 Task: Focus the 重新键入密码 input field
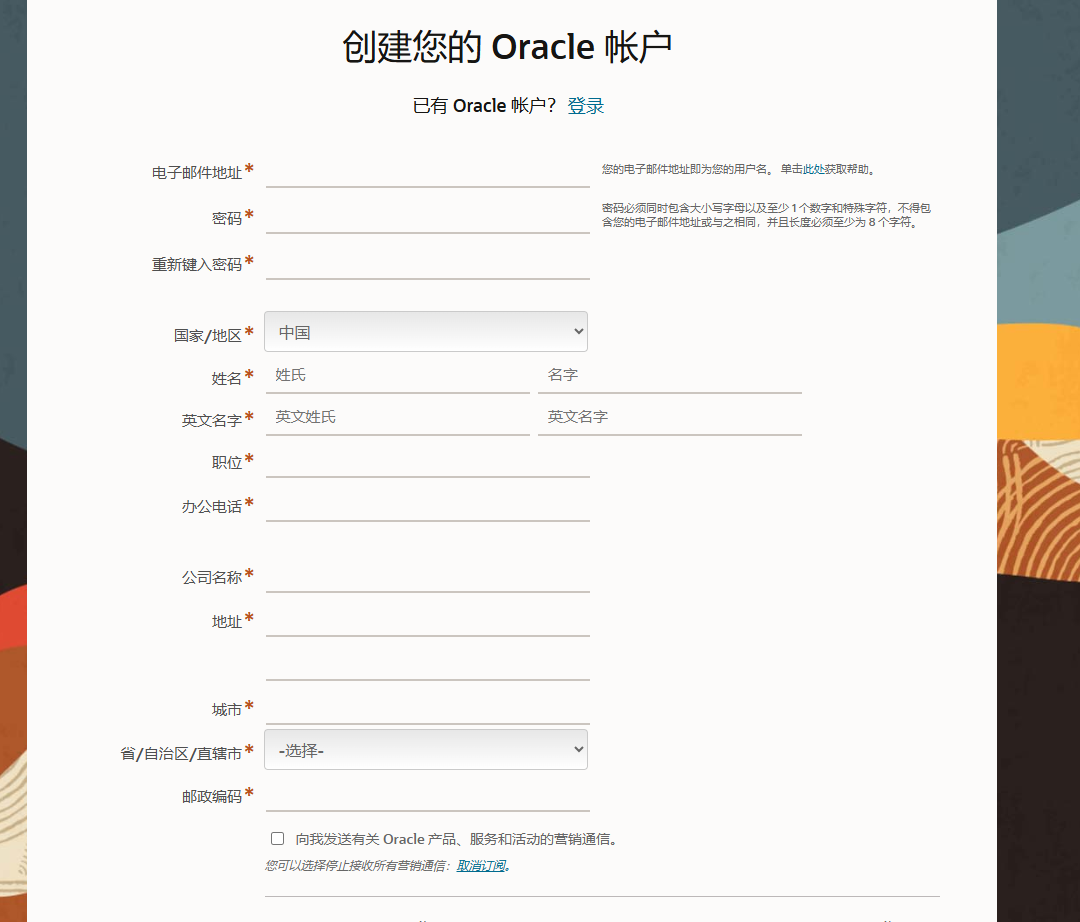[x=427, y=264]
